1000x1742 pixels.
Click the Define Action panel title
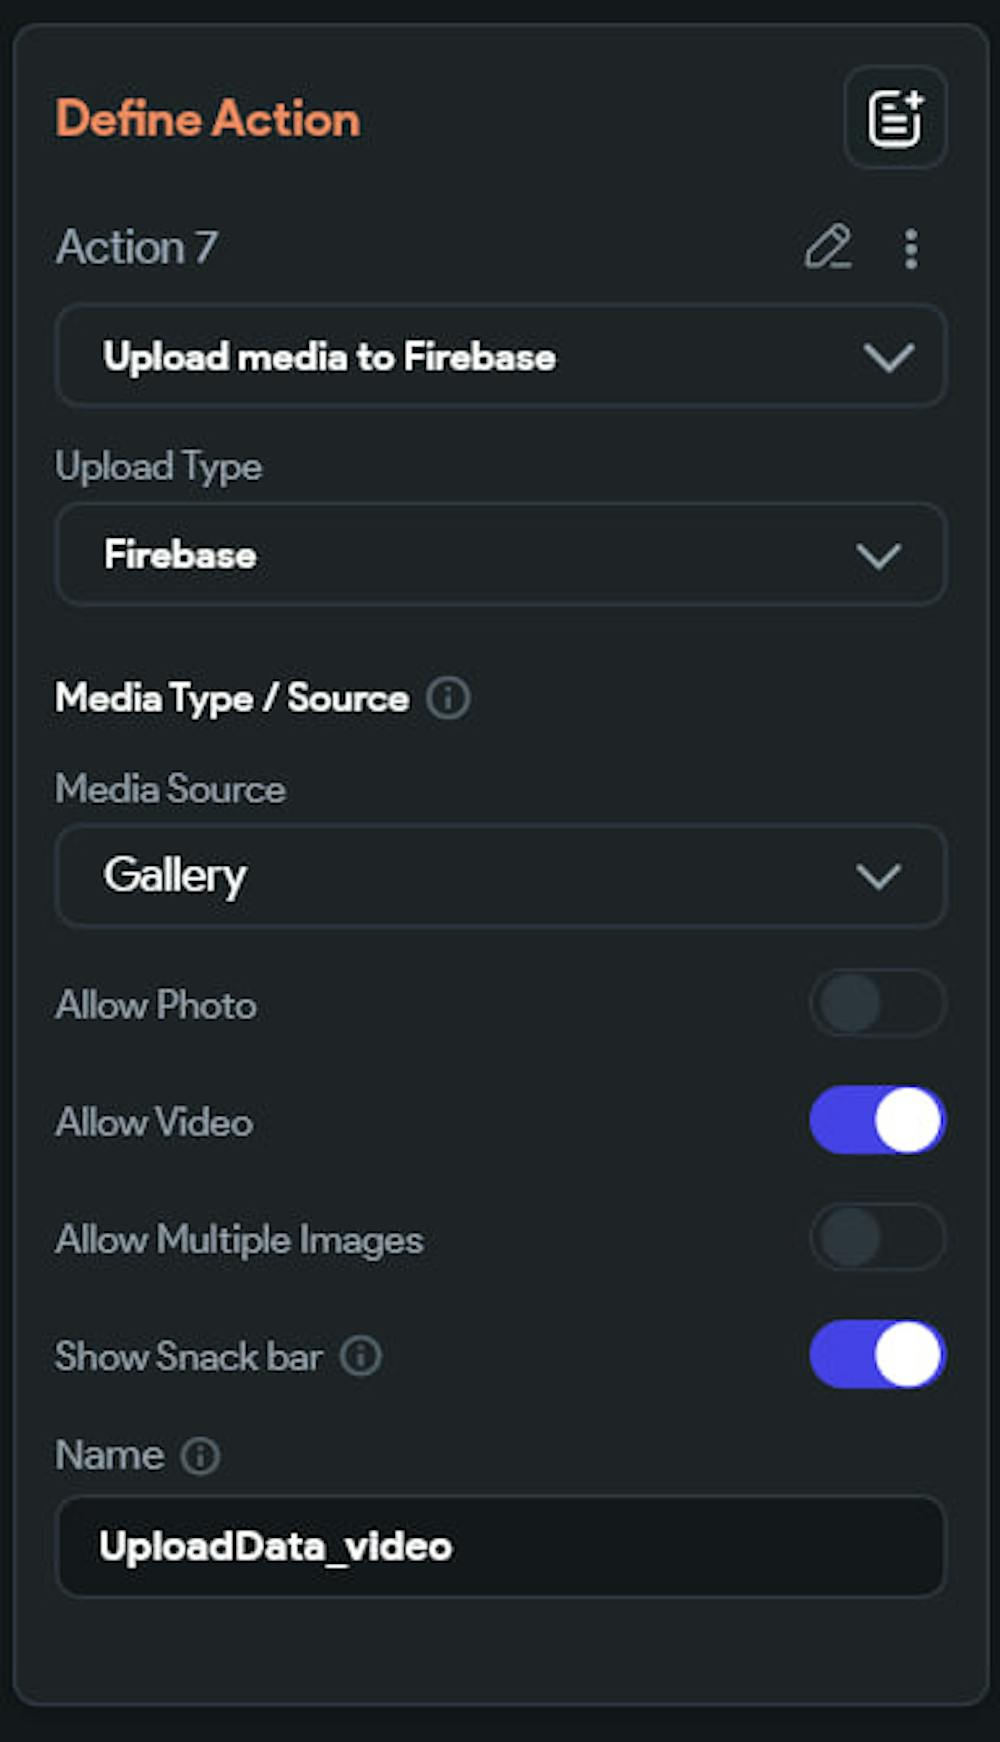tap(208, 119)
